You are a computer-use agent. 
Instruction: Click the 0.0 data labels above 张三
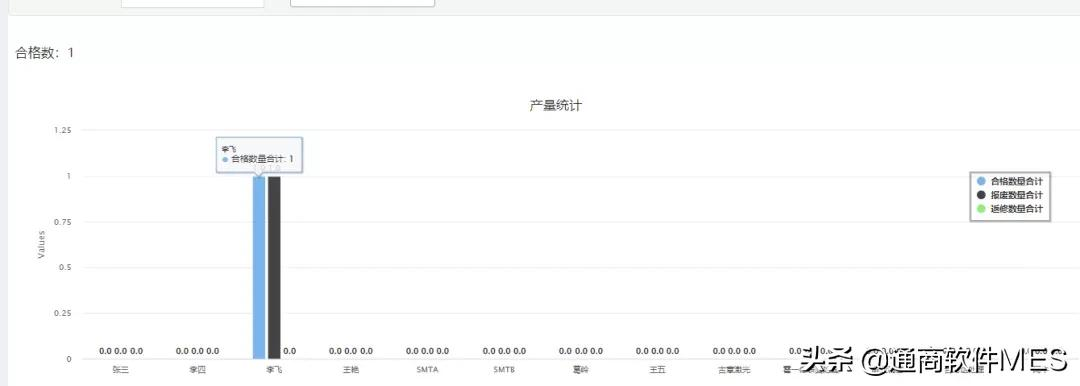pos(121,352)
